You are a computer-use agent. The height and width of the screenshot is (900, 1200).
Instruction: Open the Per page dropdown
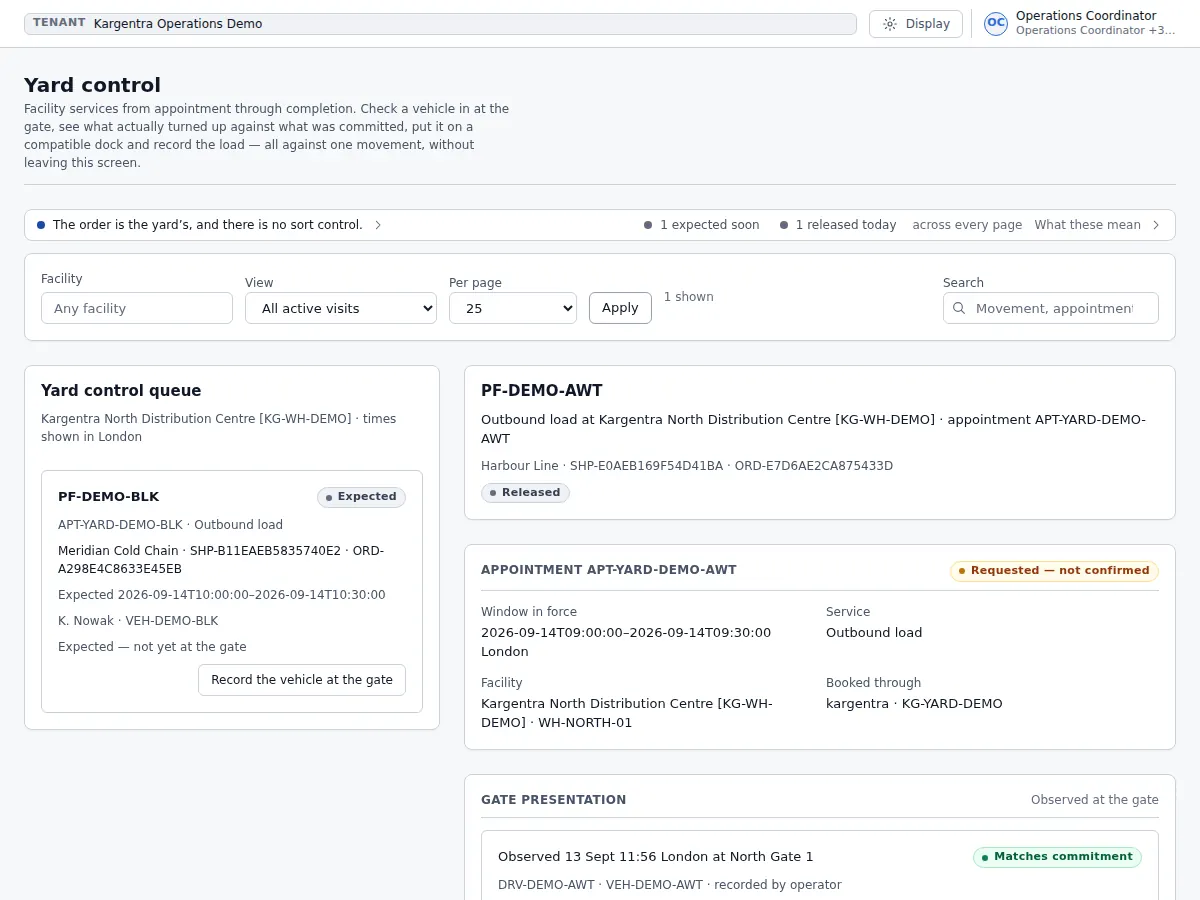[513, 308]
